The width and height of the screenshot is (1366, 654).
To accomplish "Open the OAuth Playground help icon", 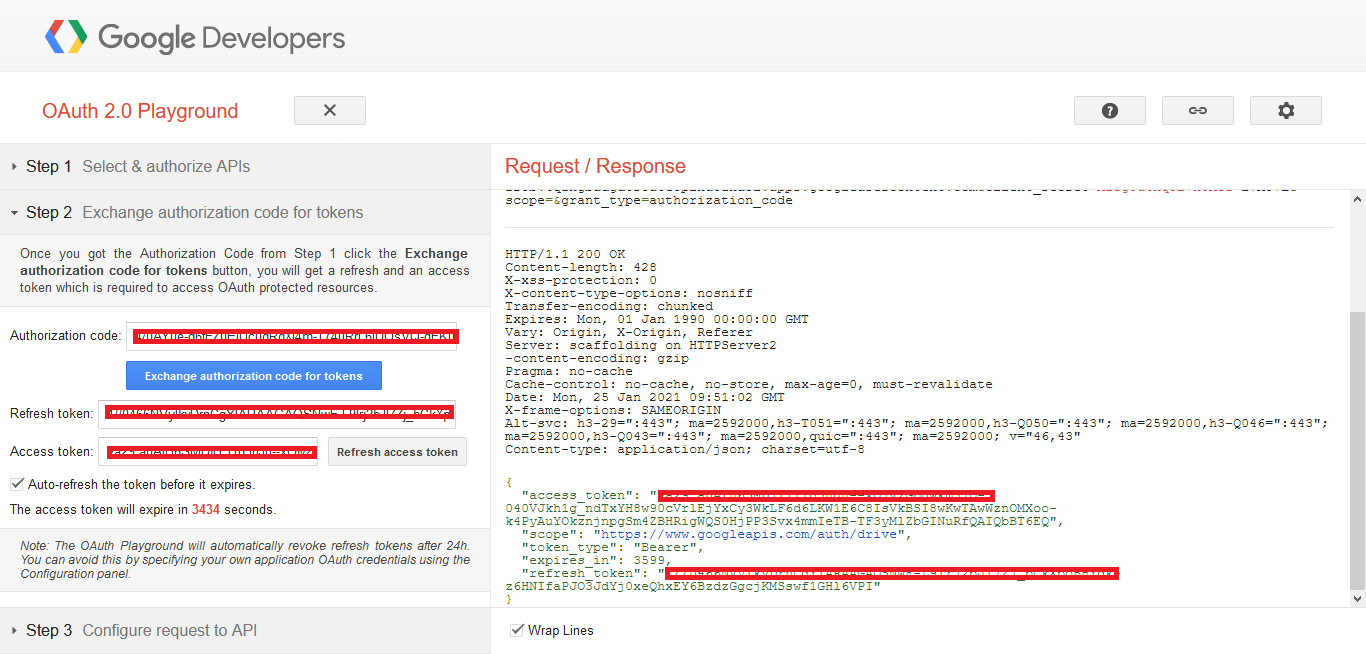I will [1109, 110].
